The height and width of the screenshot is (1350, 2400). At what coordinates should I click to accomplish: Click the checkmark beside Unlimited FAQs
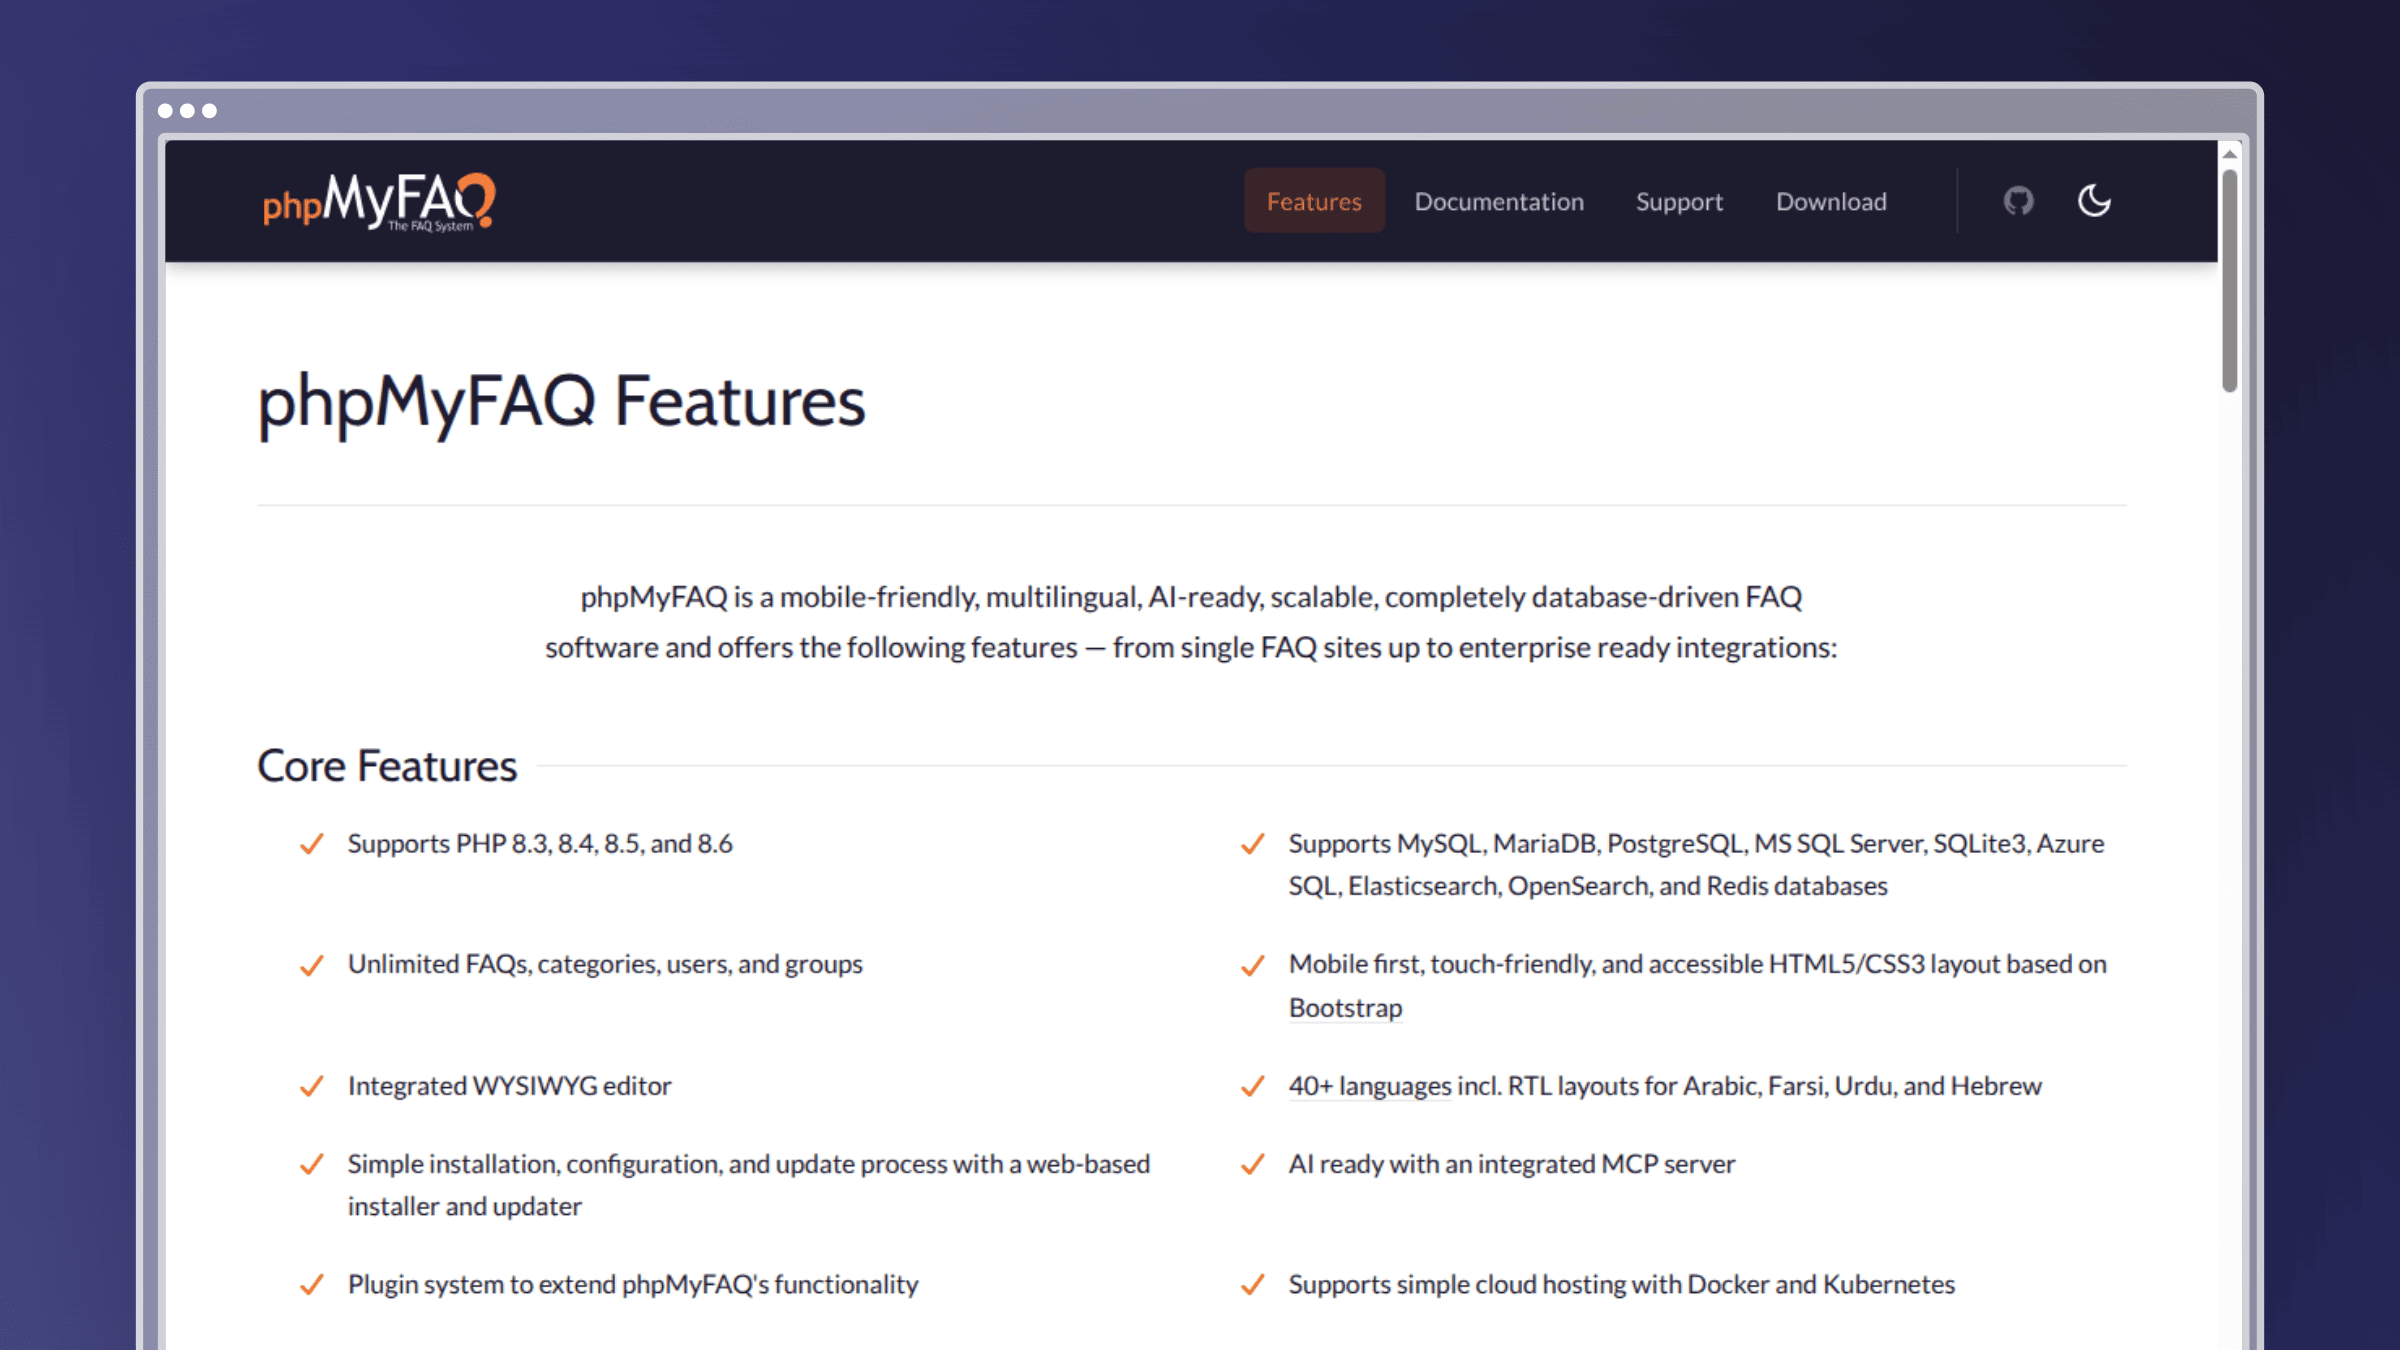point(311,965)
